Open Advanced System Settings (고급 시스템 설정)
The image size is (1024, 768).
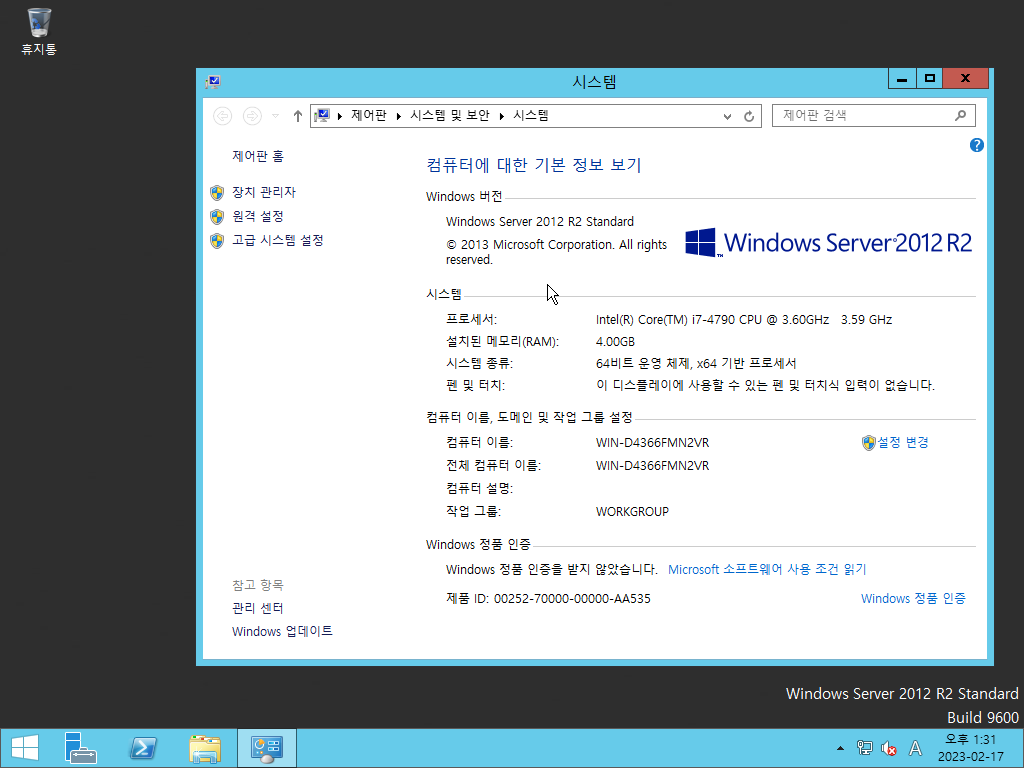tap(278, 240)
